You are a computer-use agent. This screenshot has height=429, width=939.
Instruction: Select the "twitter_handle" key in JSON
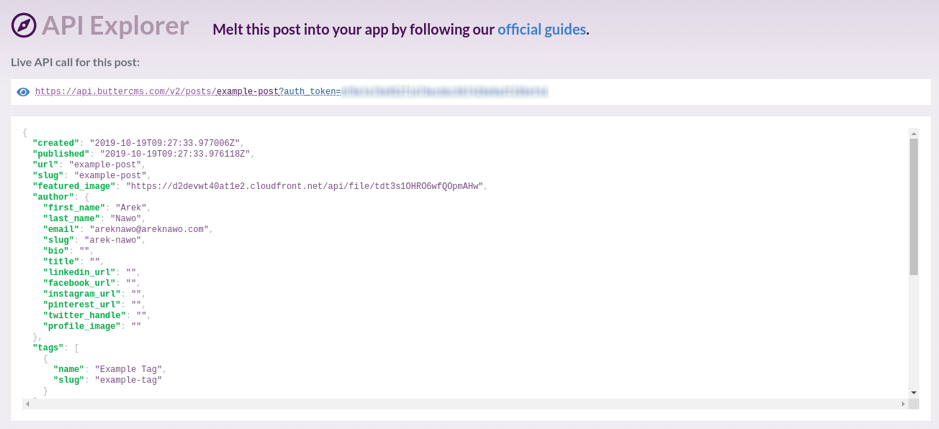tap(85, 315)
